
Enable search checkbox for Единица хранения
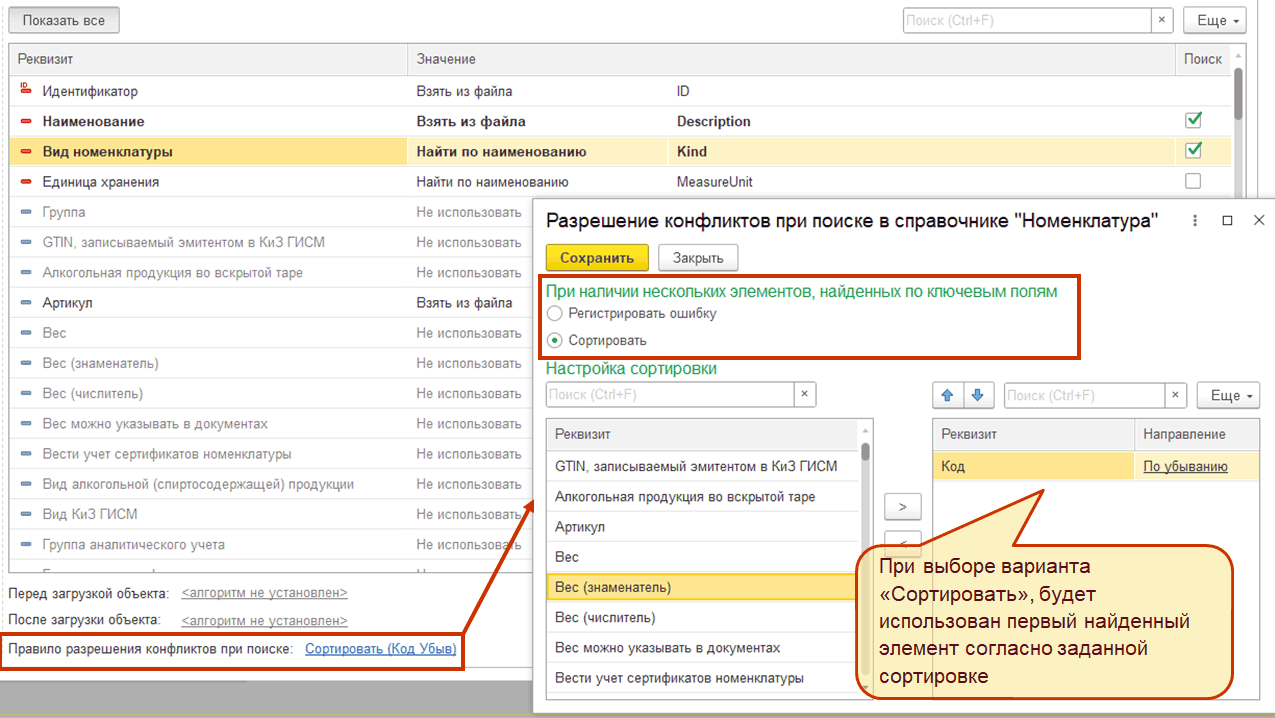[1192, 181]
